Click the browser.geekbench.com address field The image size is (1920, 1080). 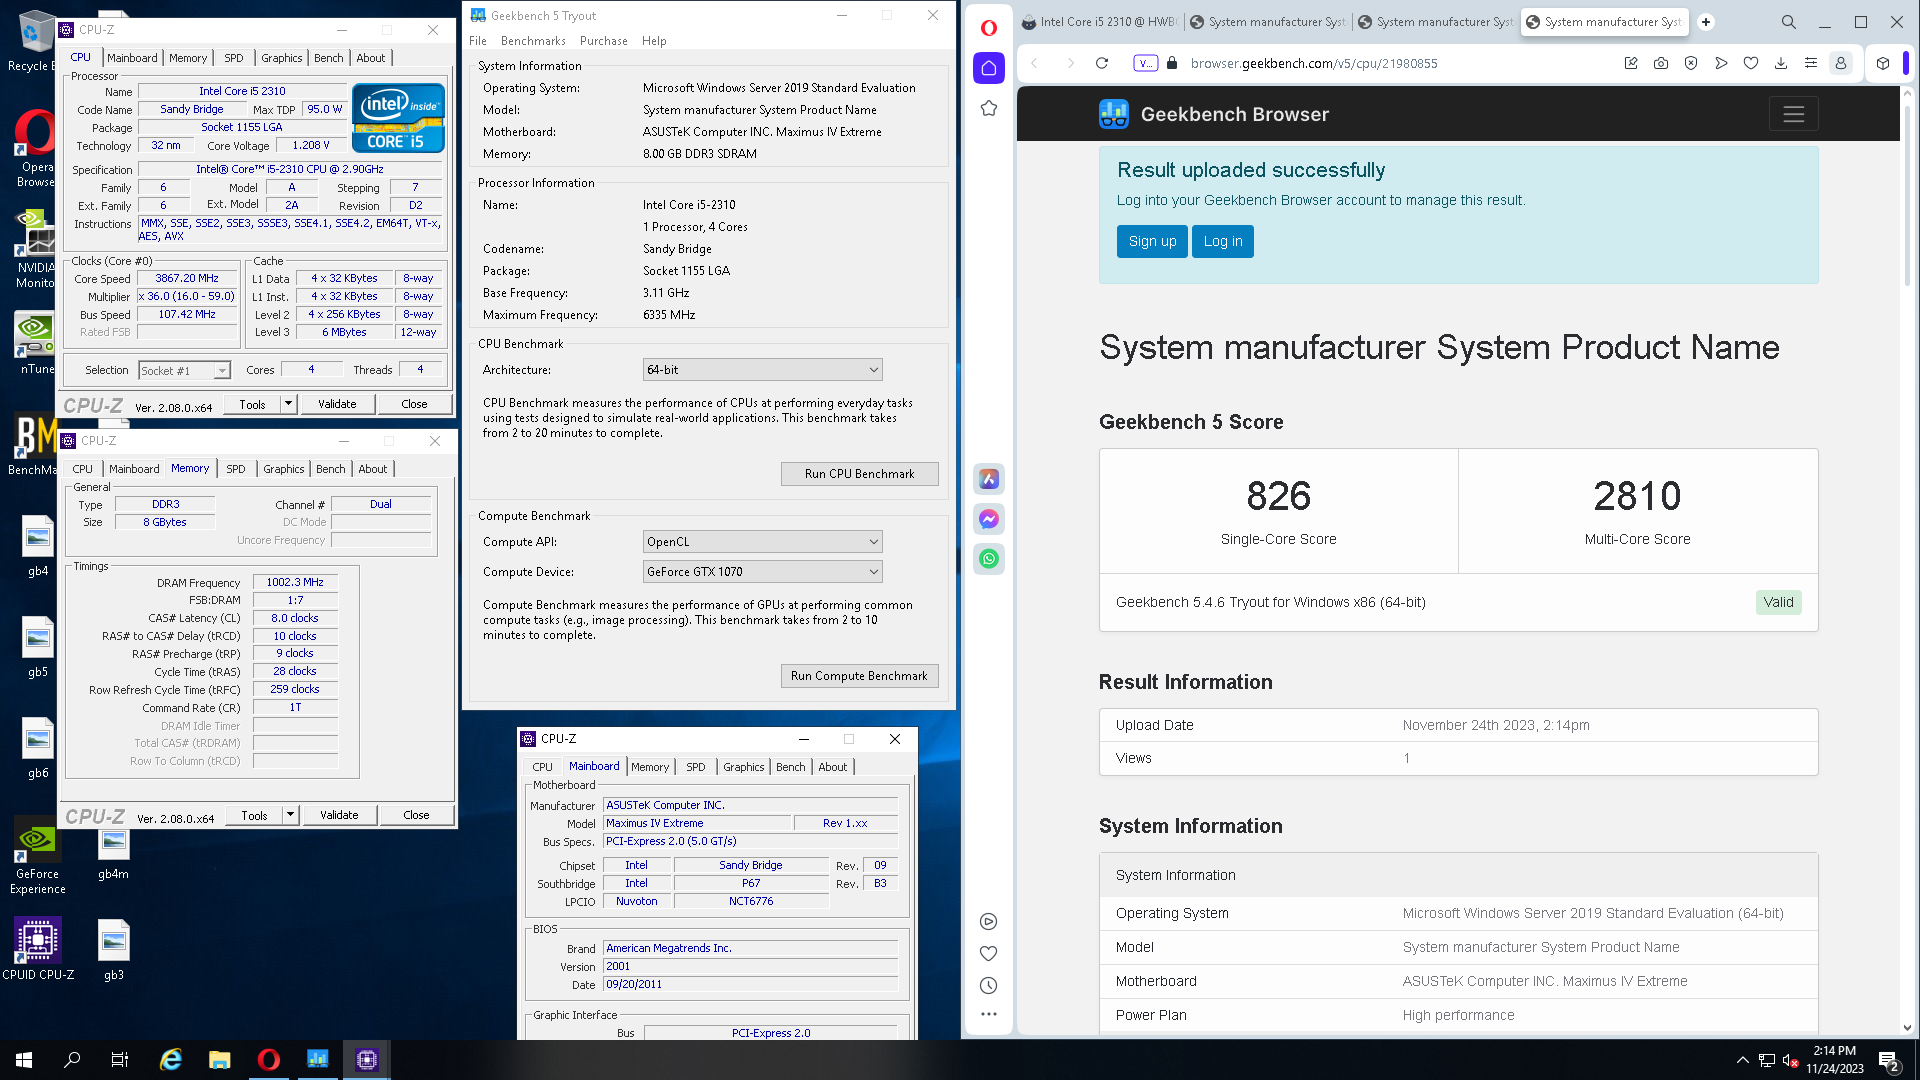coord(1314,63)
